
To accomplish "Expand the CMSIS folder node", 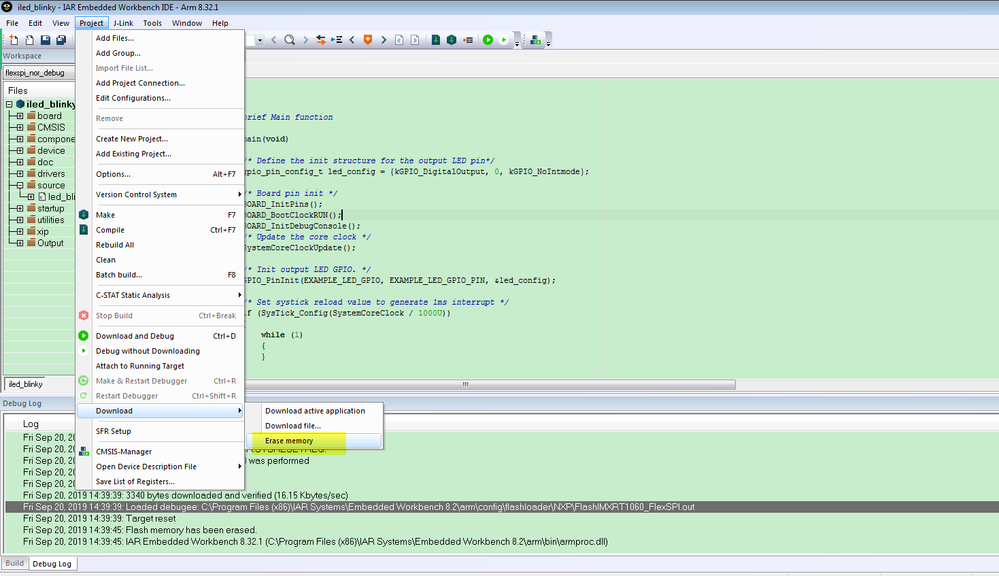I will coord(20,127).
